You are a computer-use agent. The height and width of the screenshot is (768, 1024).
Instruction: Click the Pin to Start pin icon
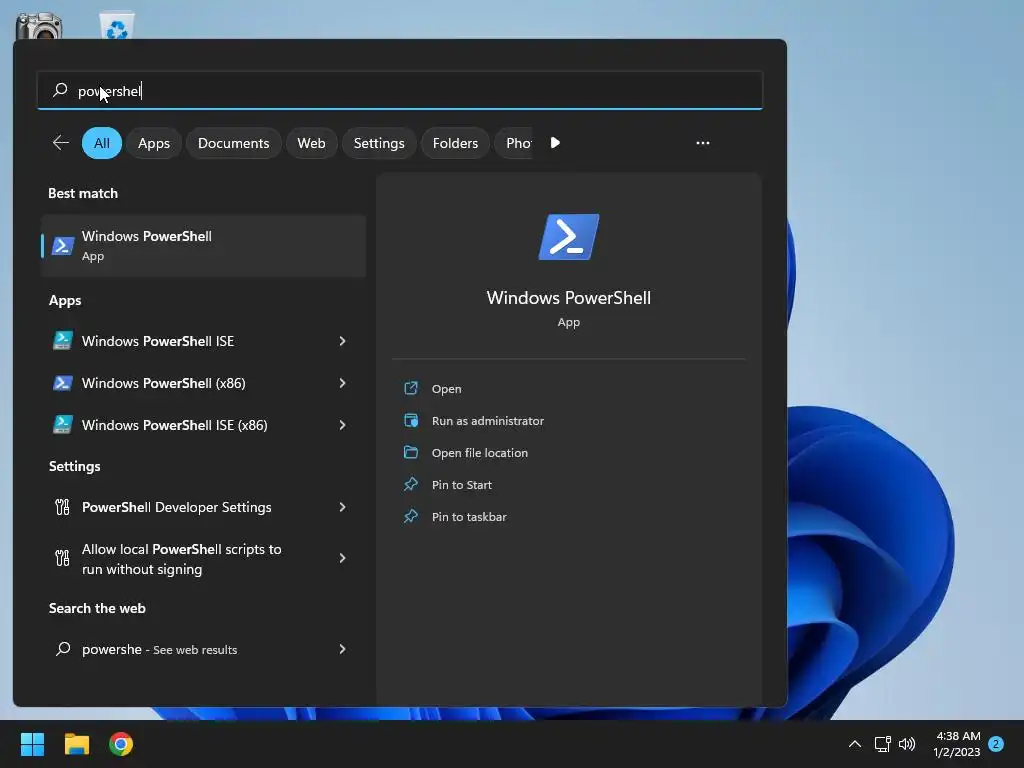point(411,484)
